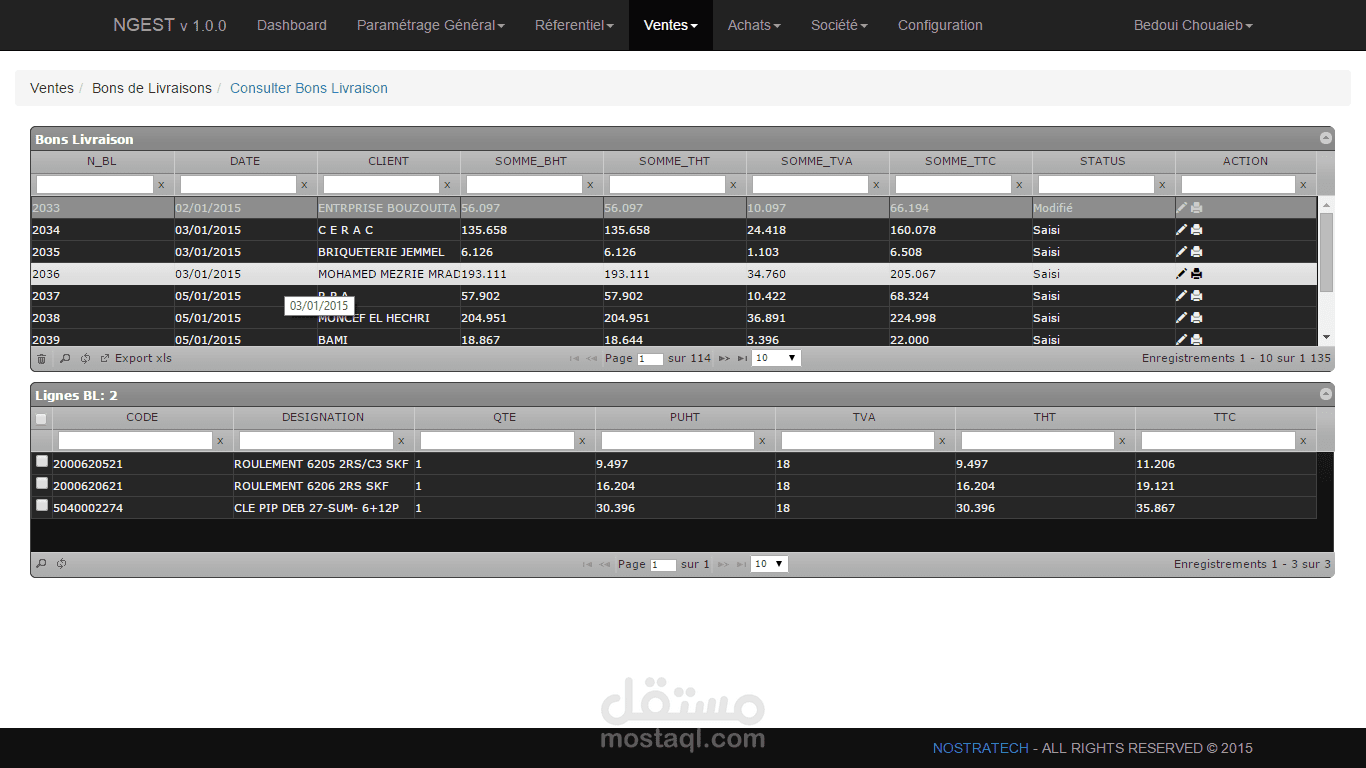Click inside the N_BL filter input field
Image resolution: width=1366 pixels, height=768 pixels.
(x=95, y=184)
